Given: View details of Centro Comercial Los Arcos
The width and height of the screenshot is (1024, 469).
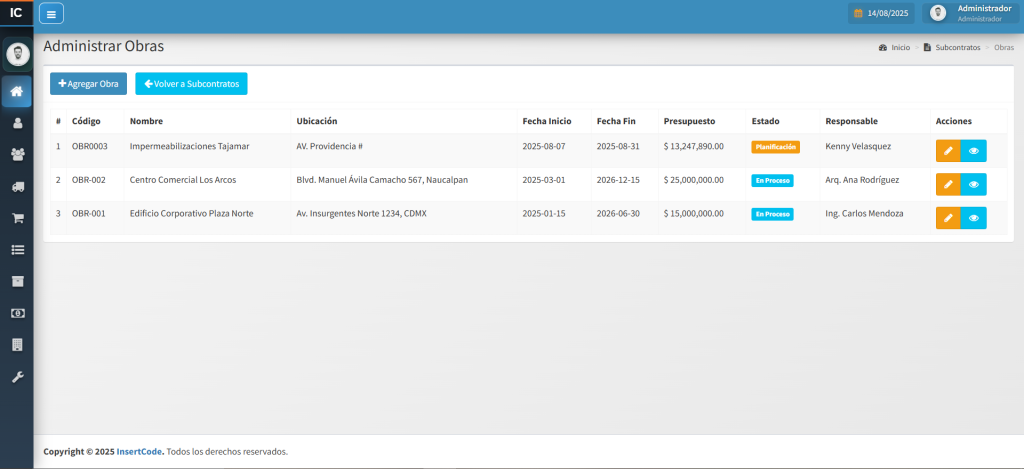Looking at the screenshot, I should coord(974,184).
